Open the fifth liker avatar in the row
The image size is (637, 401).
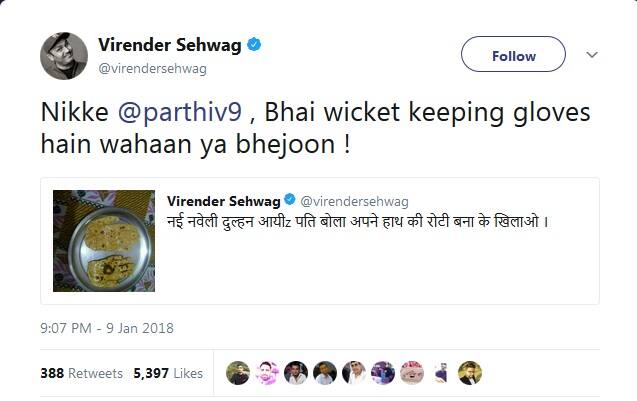tap(354, 373)
